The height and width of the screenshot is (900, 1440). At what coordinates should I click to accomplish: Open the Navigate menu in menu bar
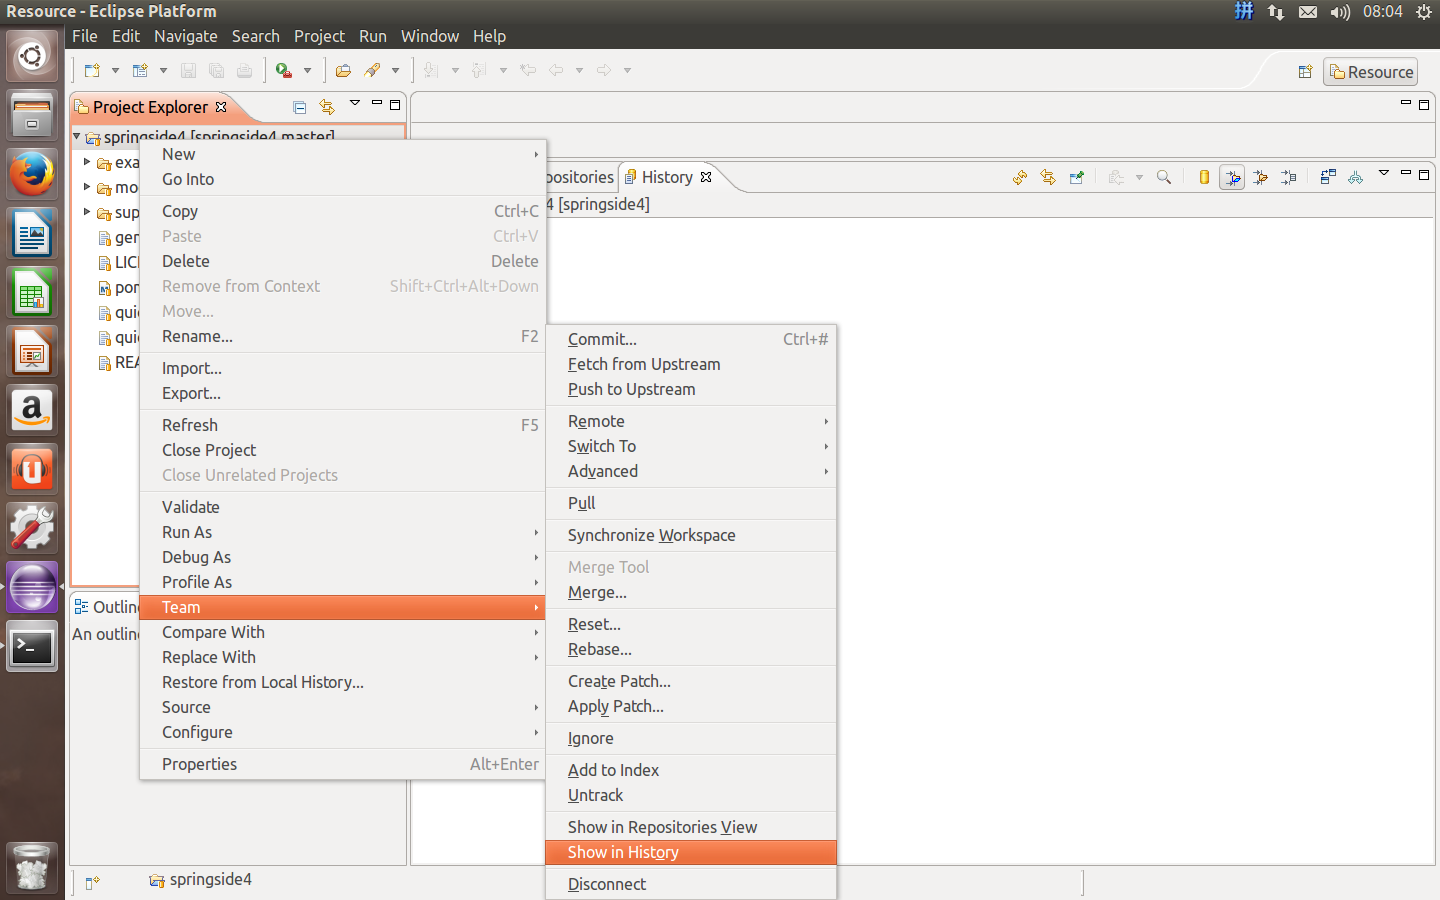pyautogui.click(x=186, y=36)
